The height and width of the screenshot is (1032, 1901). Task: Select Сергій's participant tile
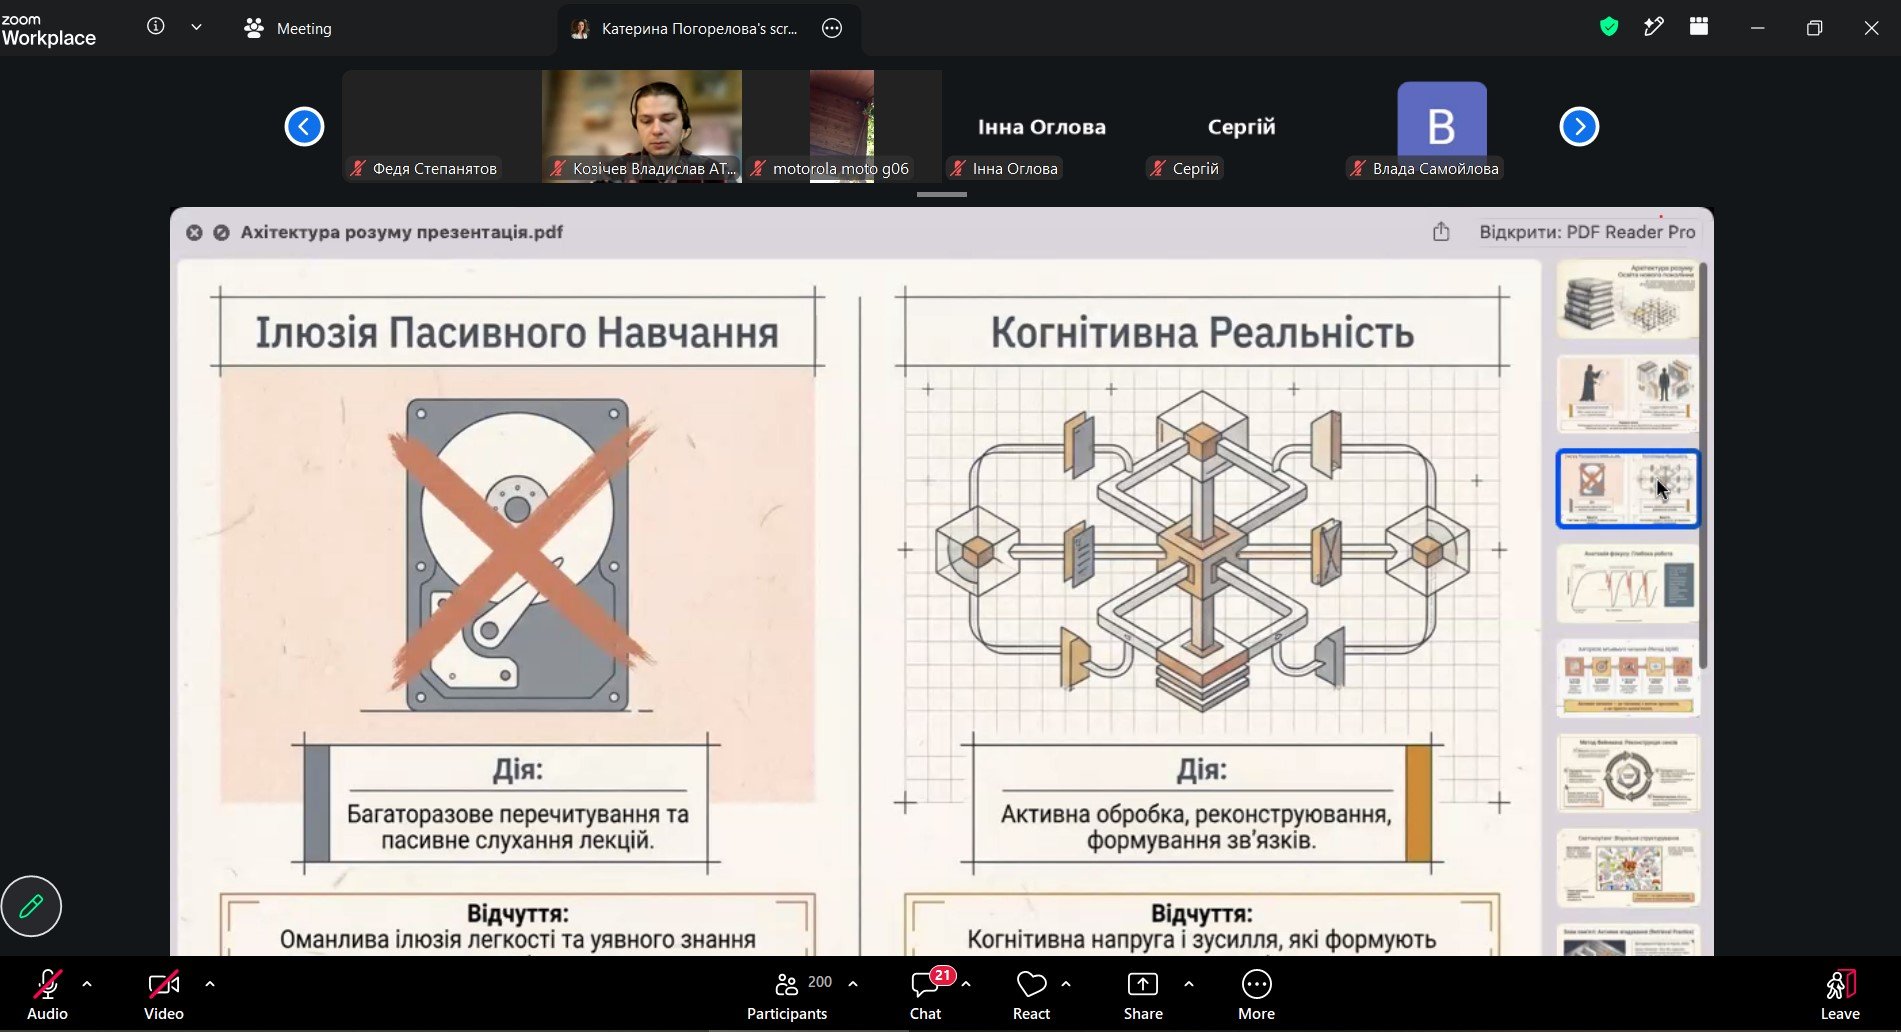click(x=1242, y=126)
